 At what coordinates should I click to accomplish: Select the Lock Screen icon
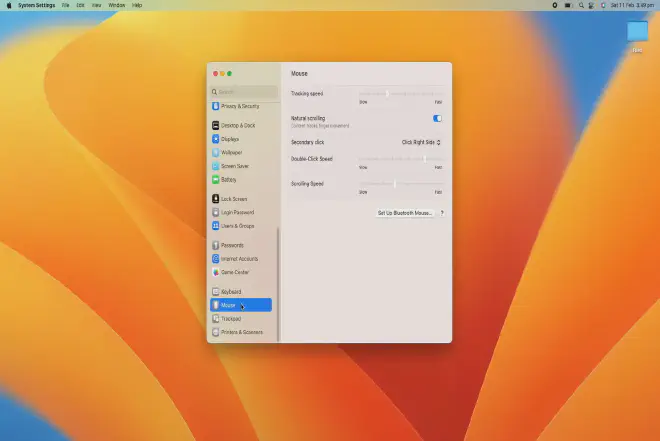pyautogui.click(x=216, y=199)
